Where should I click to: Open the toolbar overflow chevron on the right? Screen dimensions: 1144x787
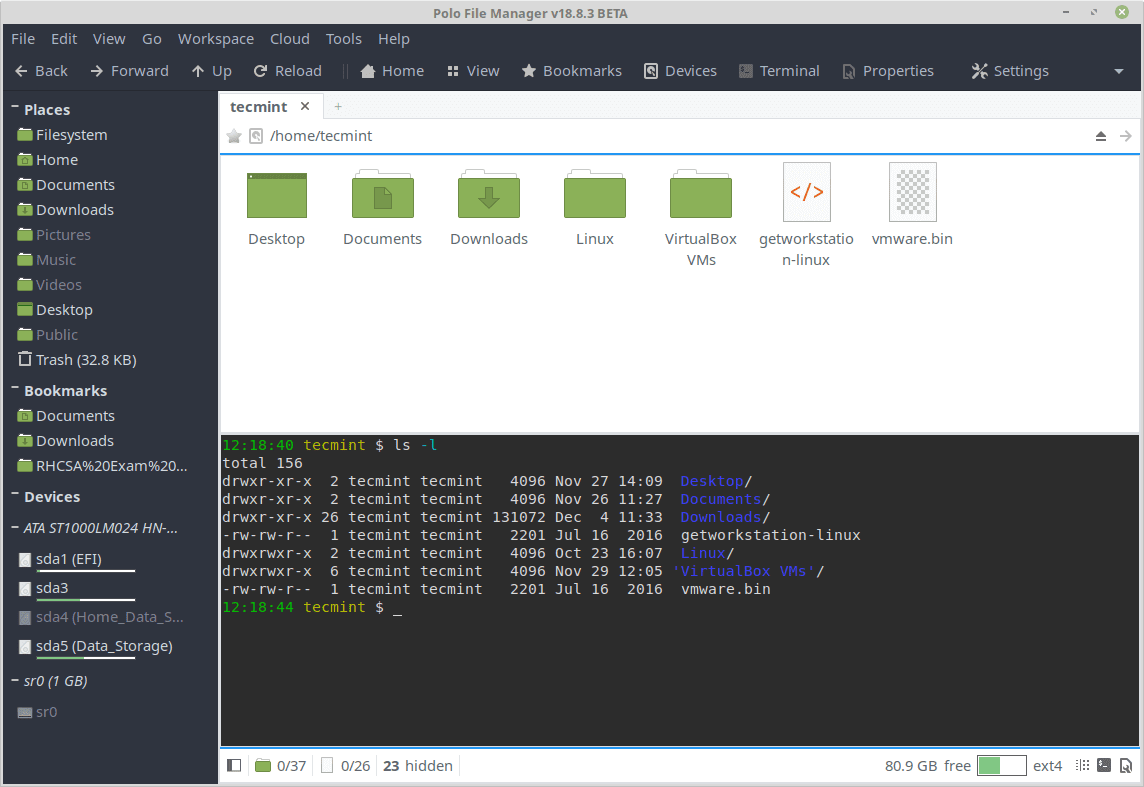1118,70
